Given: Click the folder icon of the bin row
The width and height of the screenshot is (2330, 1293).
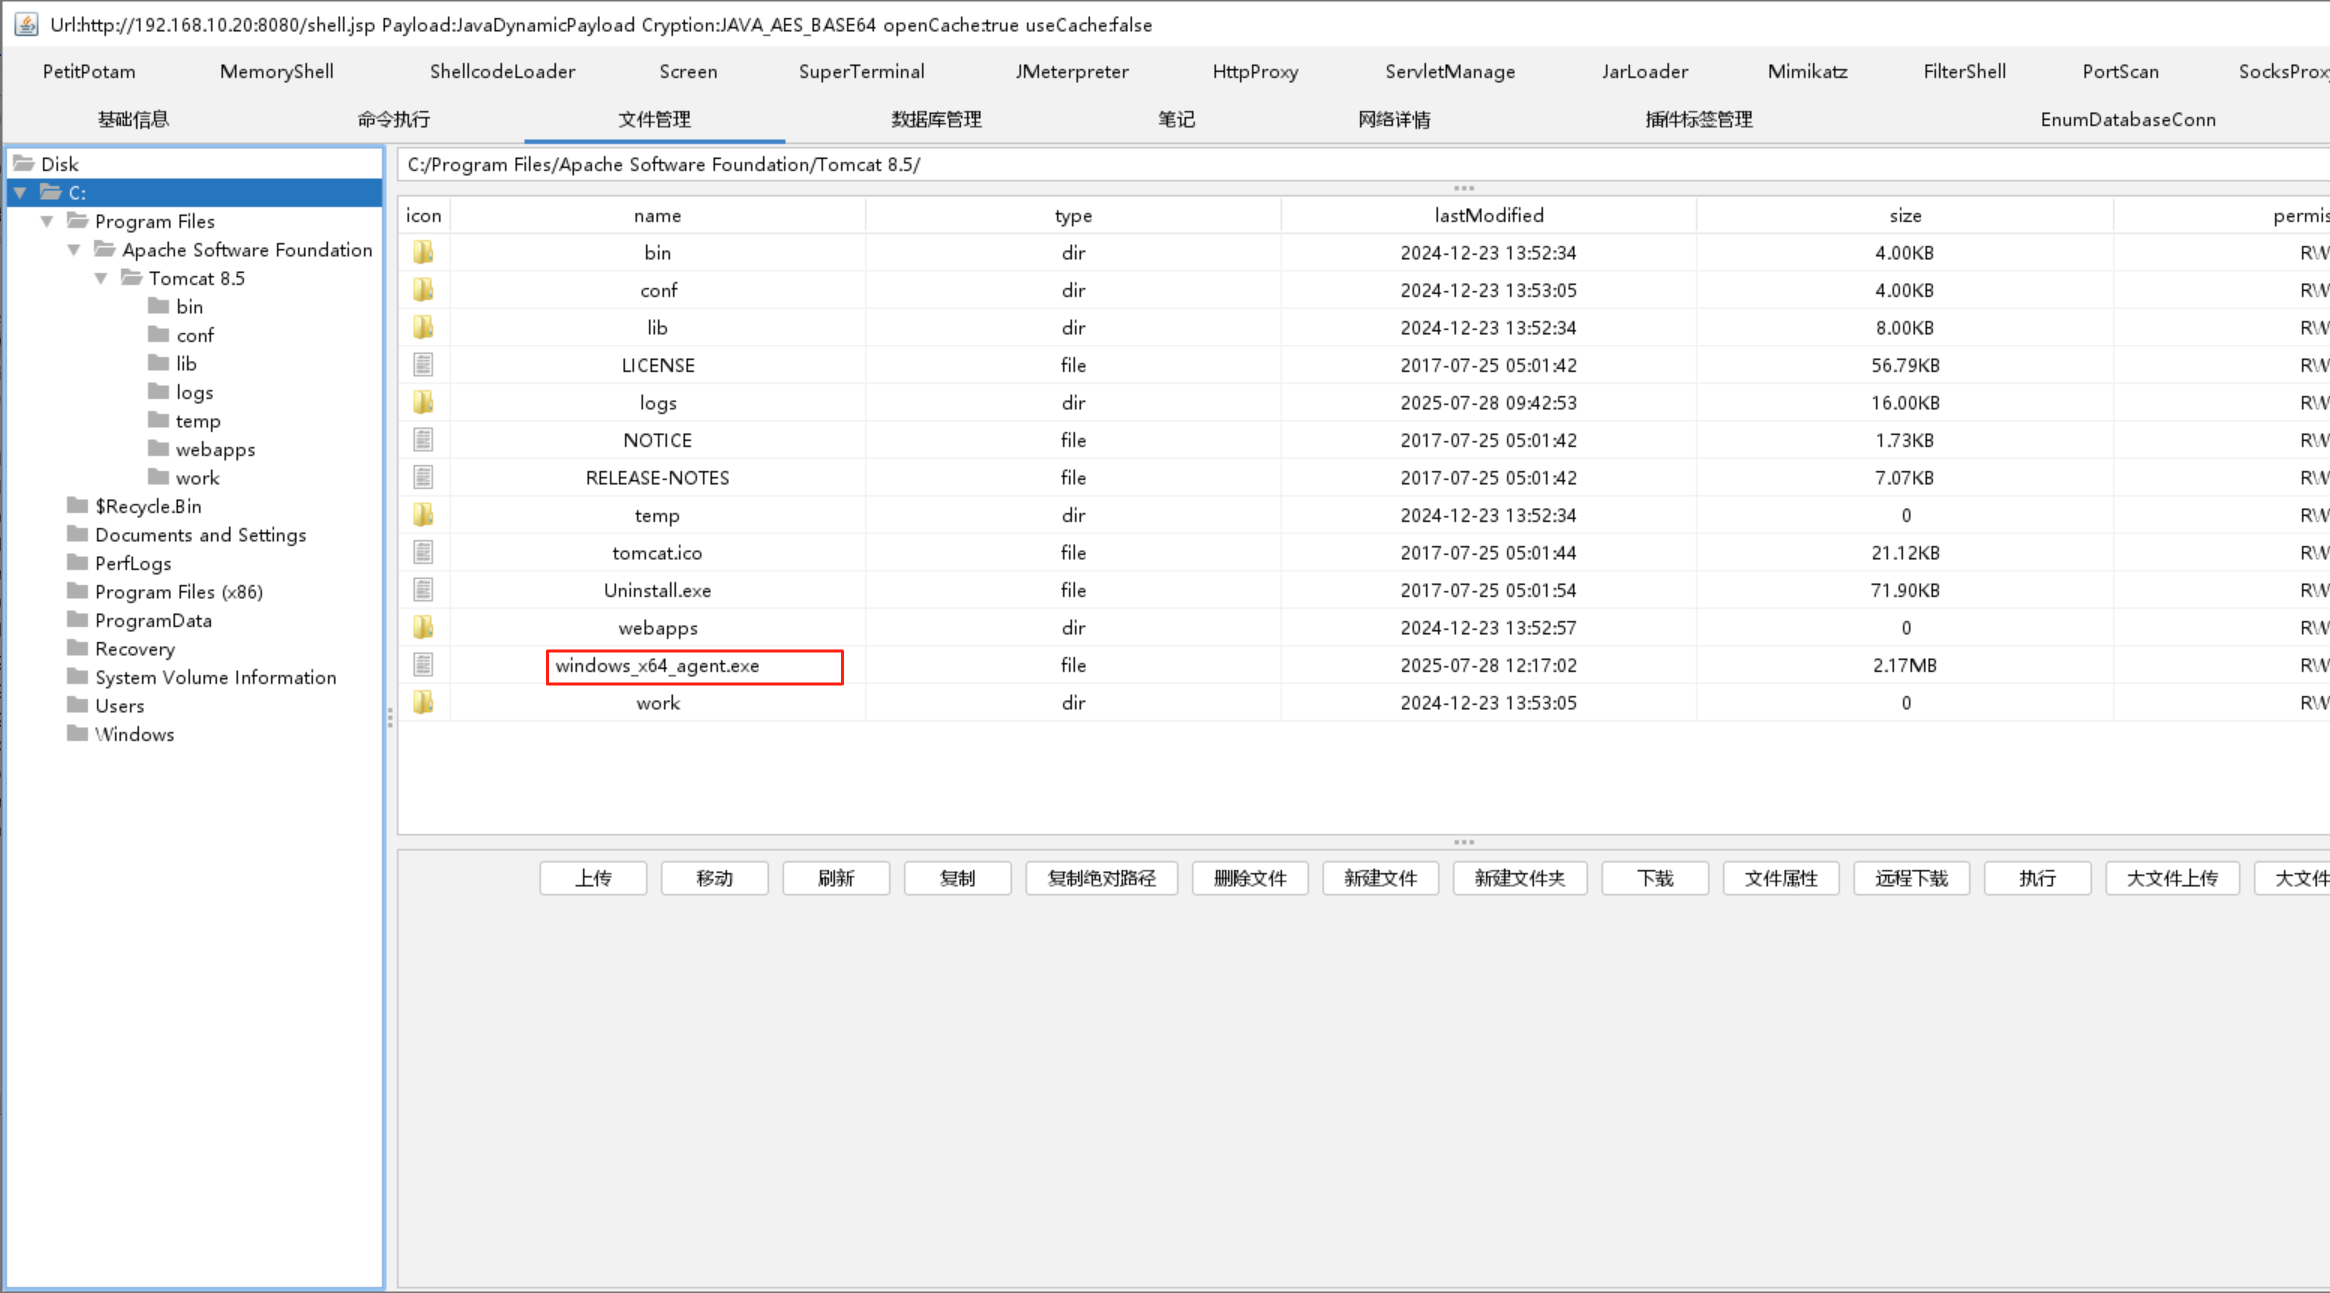Looking at the screenshot, I should [x=423, y=252].
